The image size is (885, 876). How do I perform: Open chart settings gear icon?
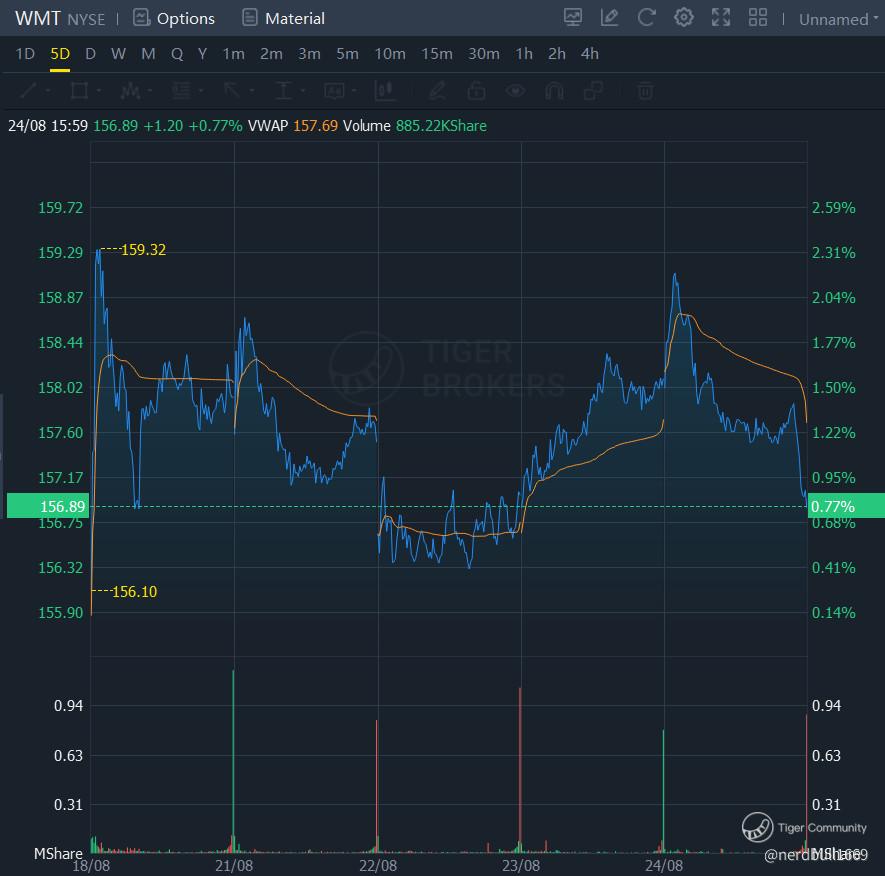pos(684,17)
